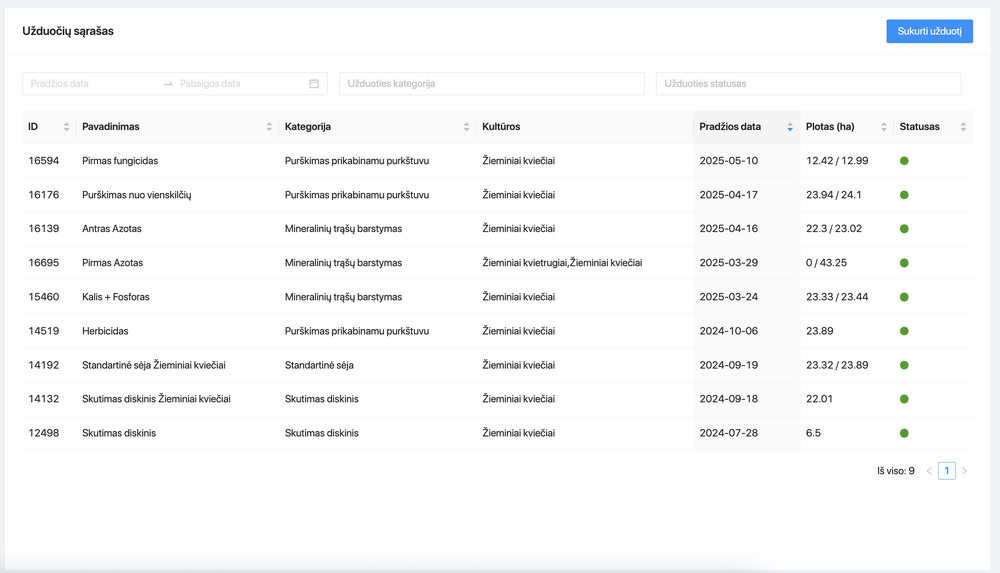Select start date 2025-03-29 cell
This screenshot has width=1000, height=573.
click(x=728, y=263)
